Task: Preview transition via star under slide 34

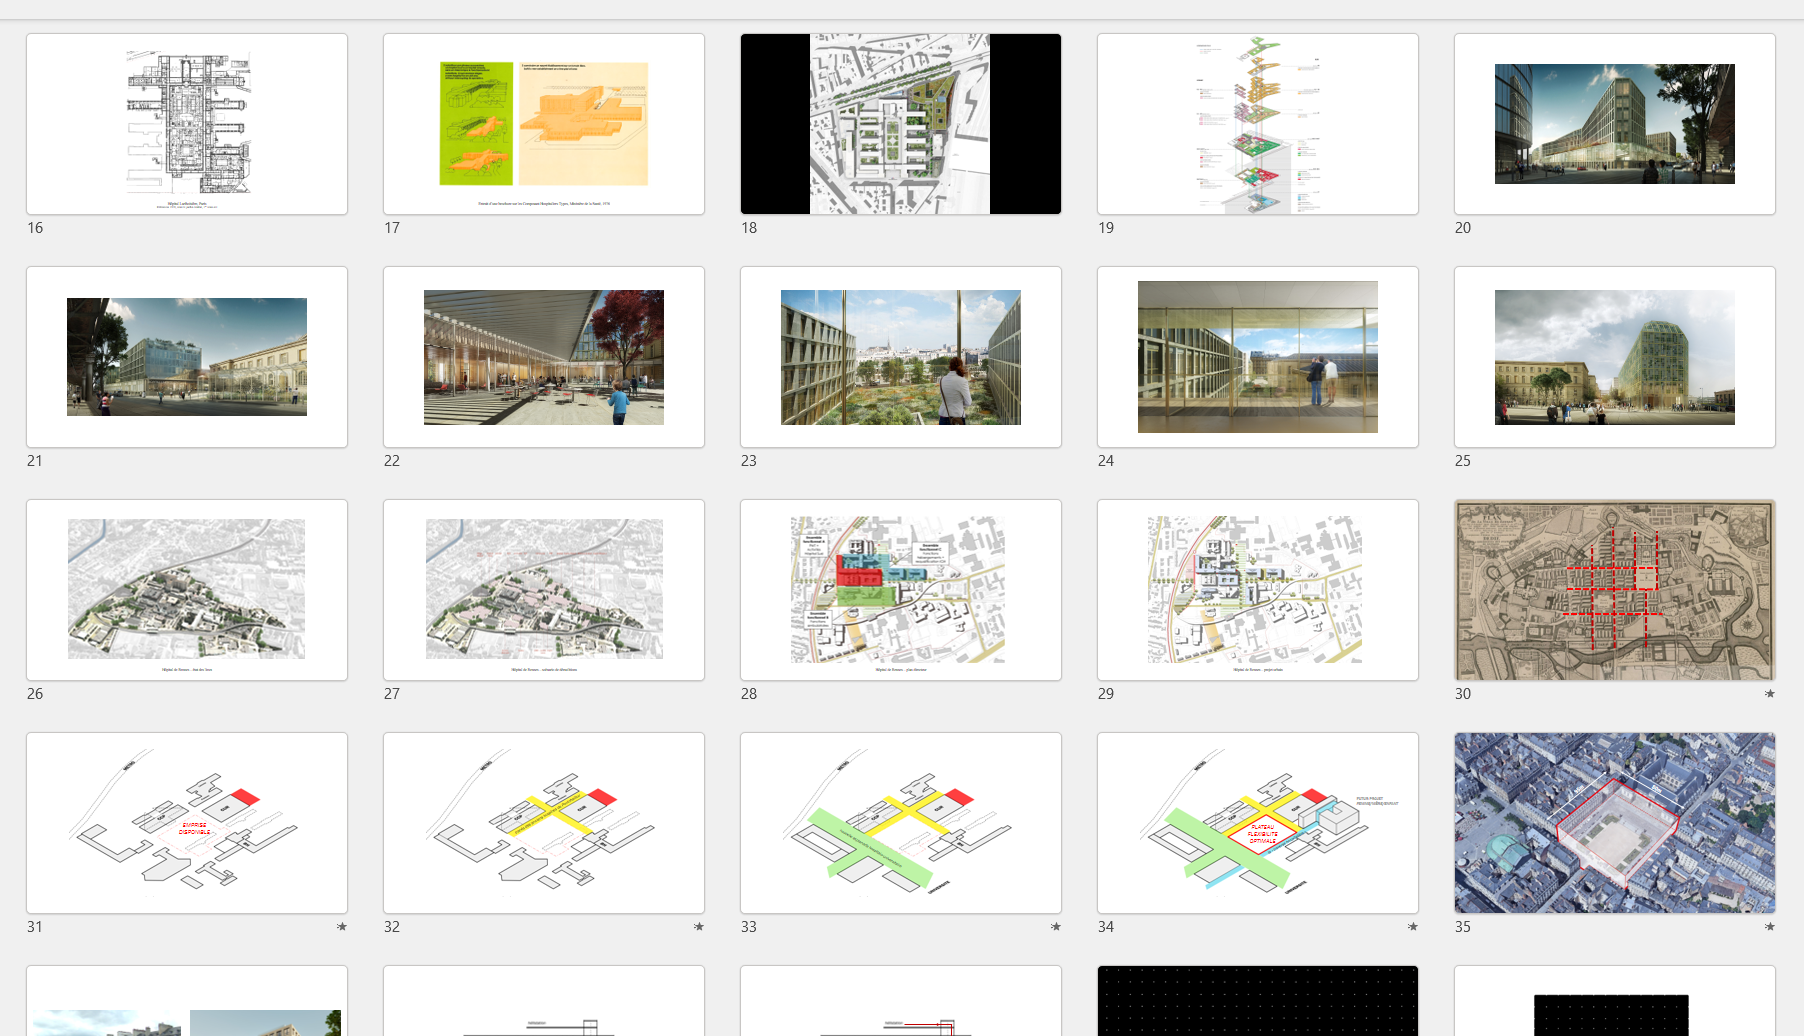Action: [1413, 927]
